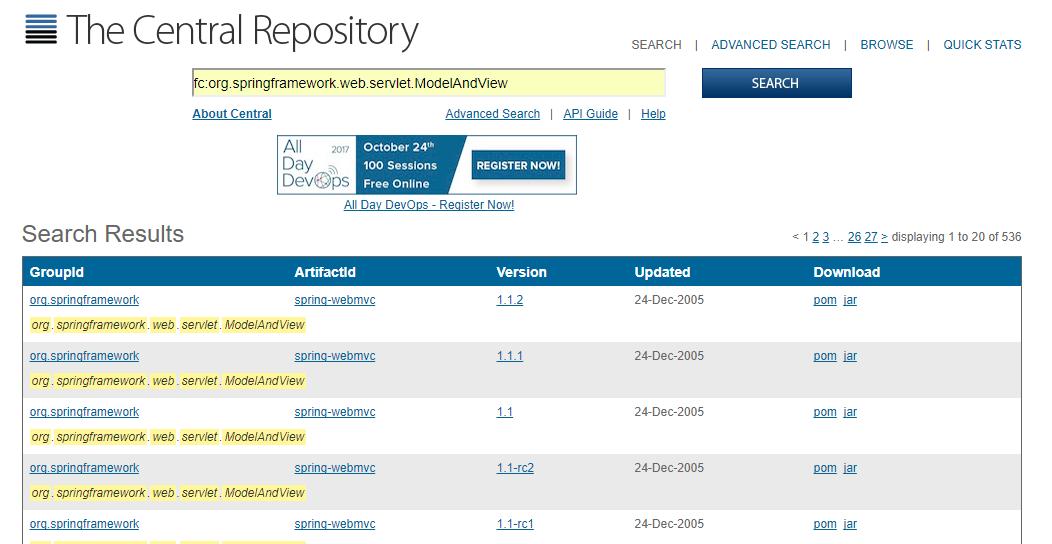
Task: Click the blue SEARCH button
Action: tap(776, 83)
